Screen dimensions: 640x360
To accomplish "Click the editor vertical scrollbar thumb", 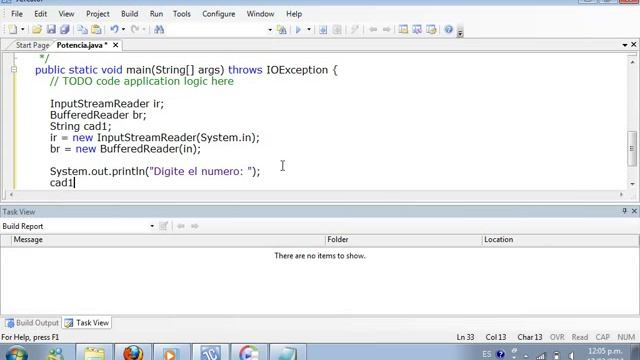I will (632, 148).
